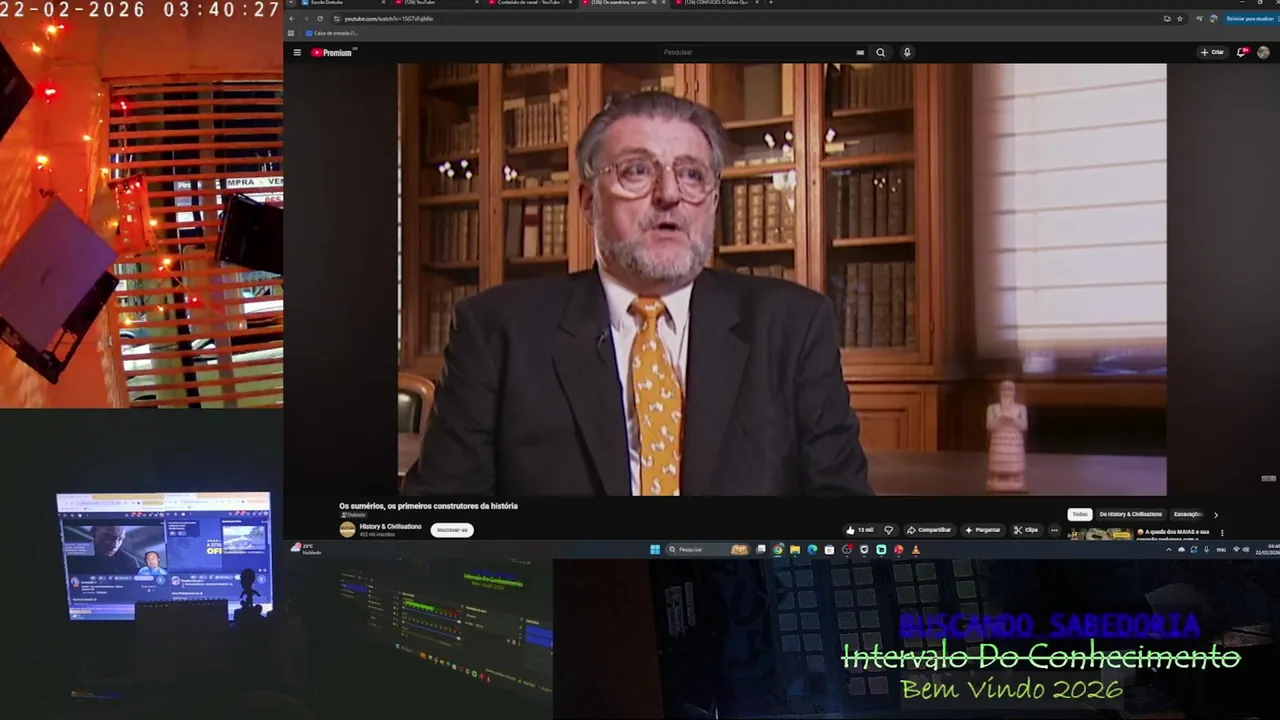1280x720 pixels.
Task: Start voice search with the microphone icon
Action: (x=907, y=52)
